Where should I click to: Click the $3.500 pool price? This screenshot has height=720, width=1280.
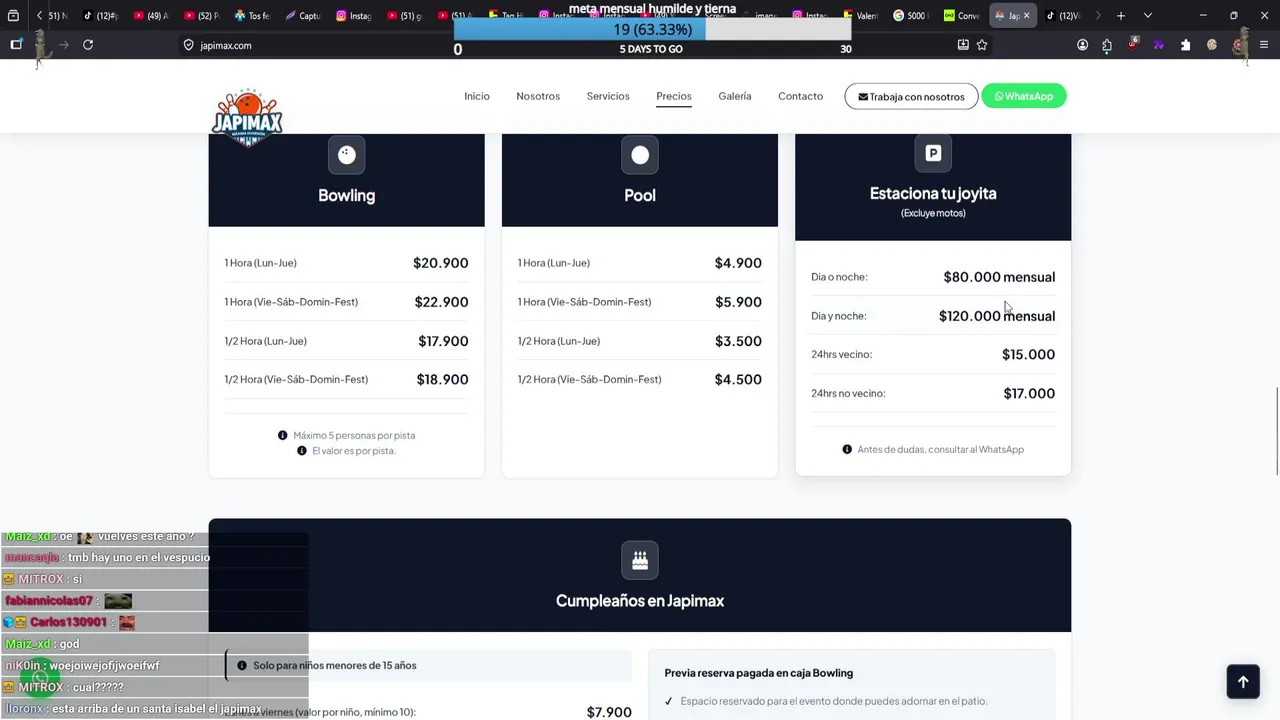(x=738, y=341)
